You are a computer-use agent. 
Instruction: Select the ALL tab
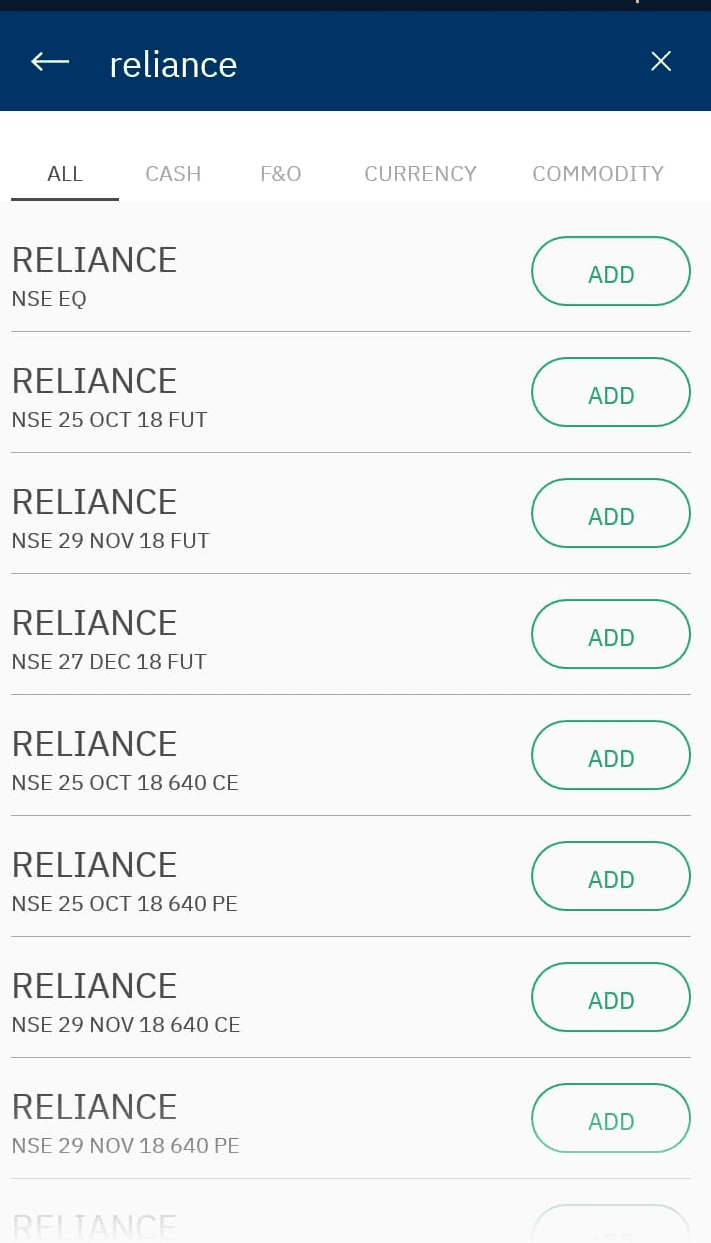tap(65, 173)
